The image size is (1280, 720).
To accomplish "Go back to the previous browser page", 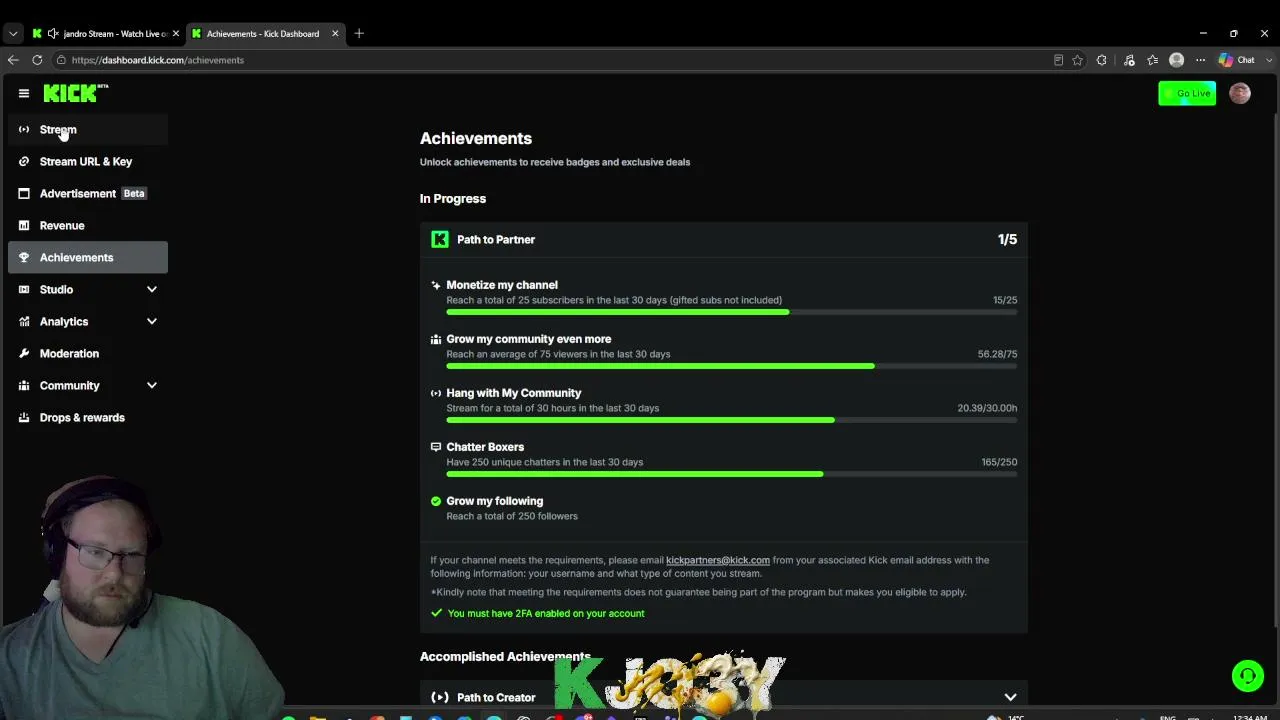I will coord(13,60).
